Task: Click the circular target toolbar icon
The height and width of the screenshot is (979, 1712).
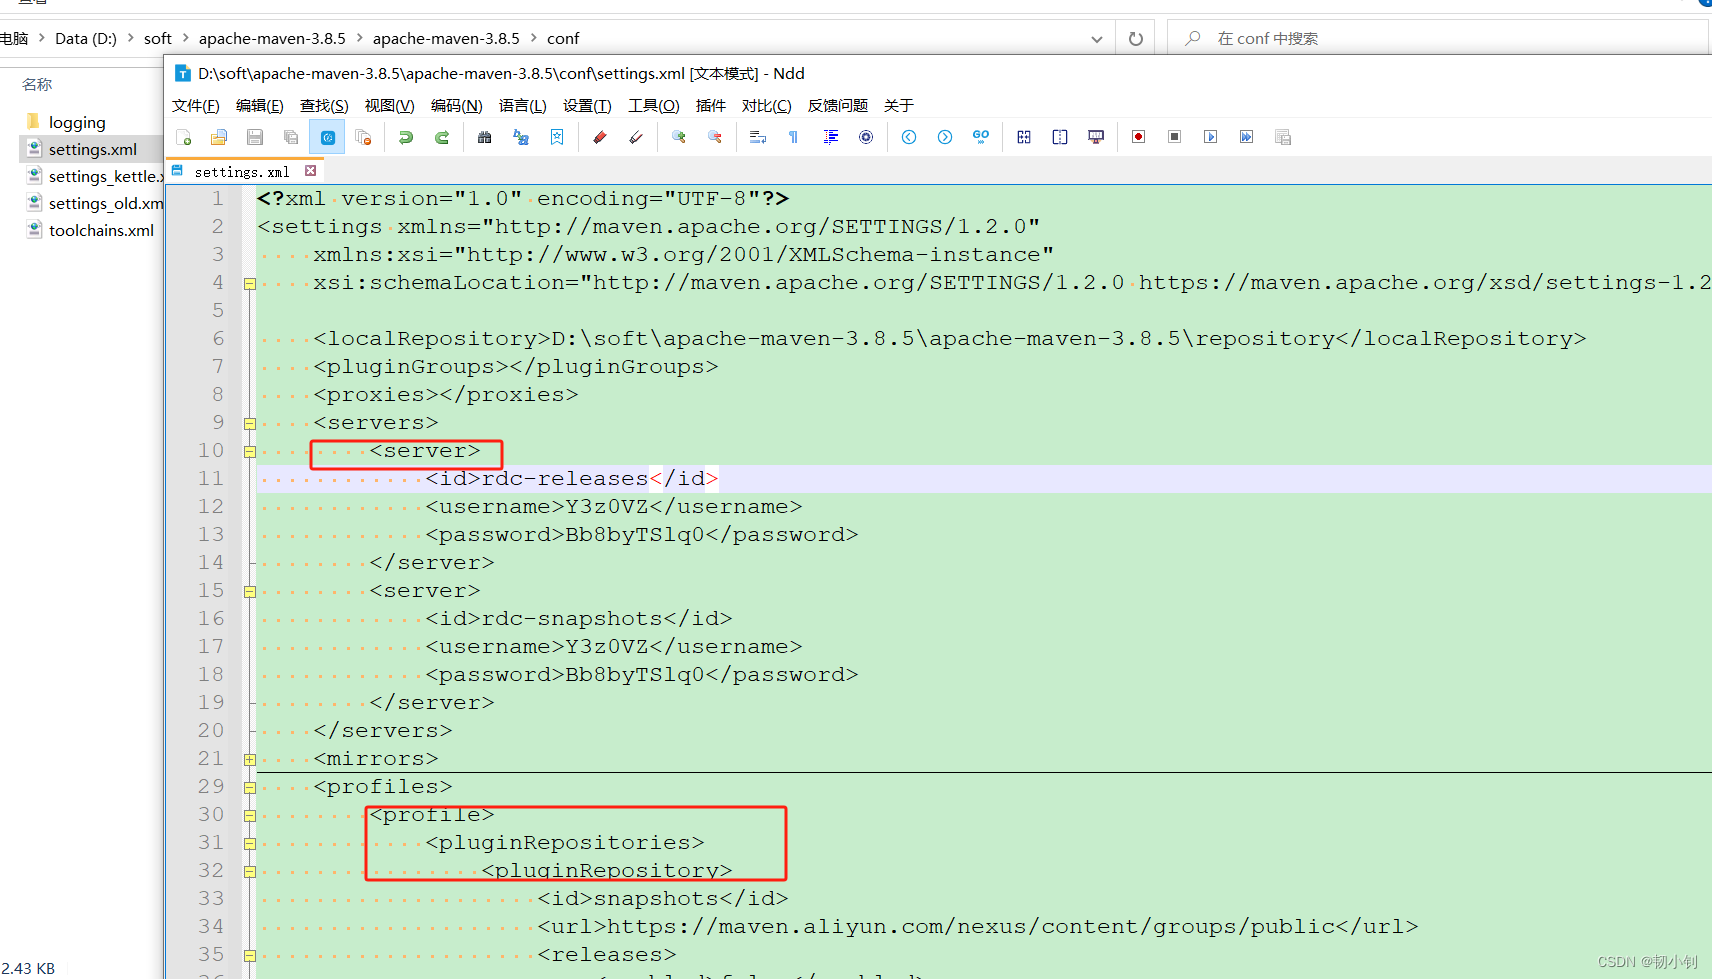Action: (x=866, y=137)
